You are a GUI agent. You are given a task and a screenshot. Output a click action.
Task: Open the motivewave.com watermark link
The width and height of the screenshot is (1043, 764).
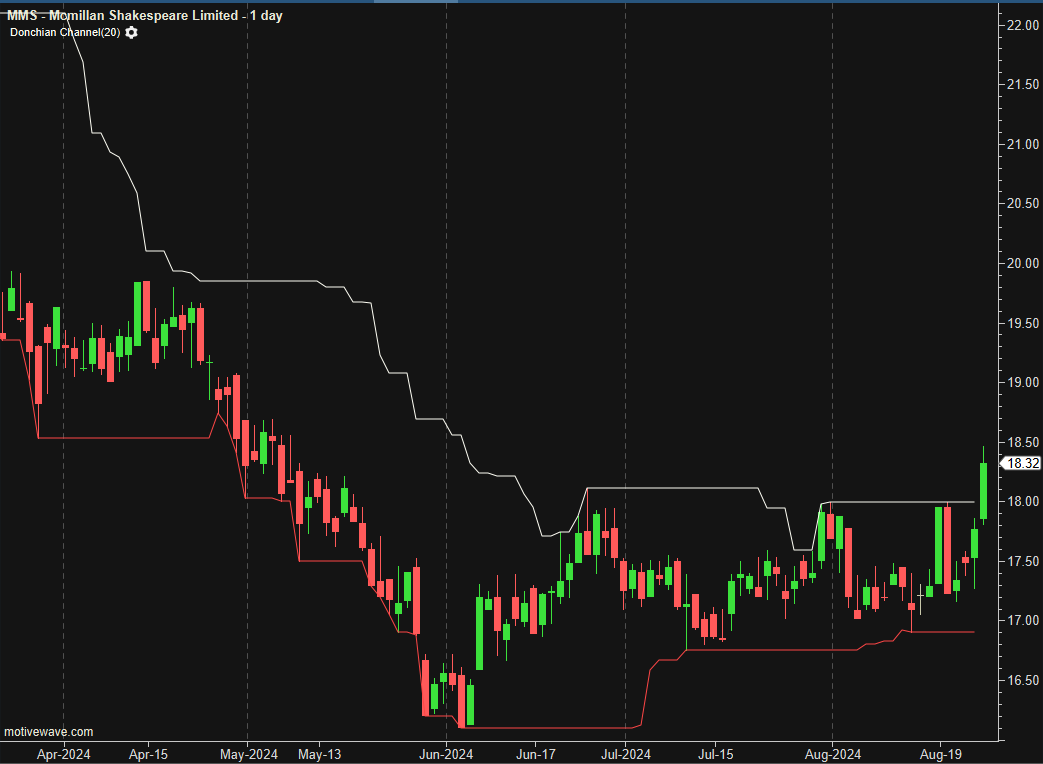(x=49, y=732)
